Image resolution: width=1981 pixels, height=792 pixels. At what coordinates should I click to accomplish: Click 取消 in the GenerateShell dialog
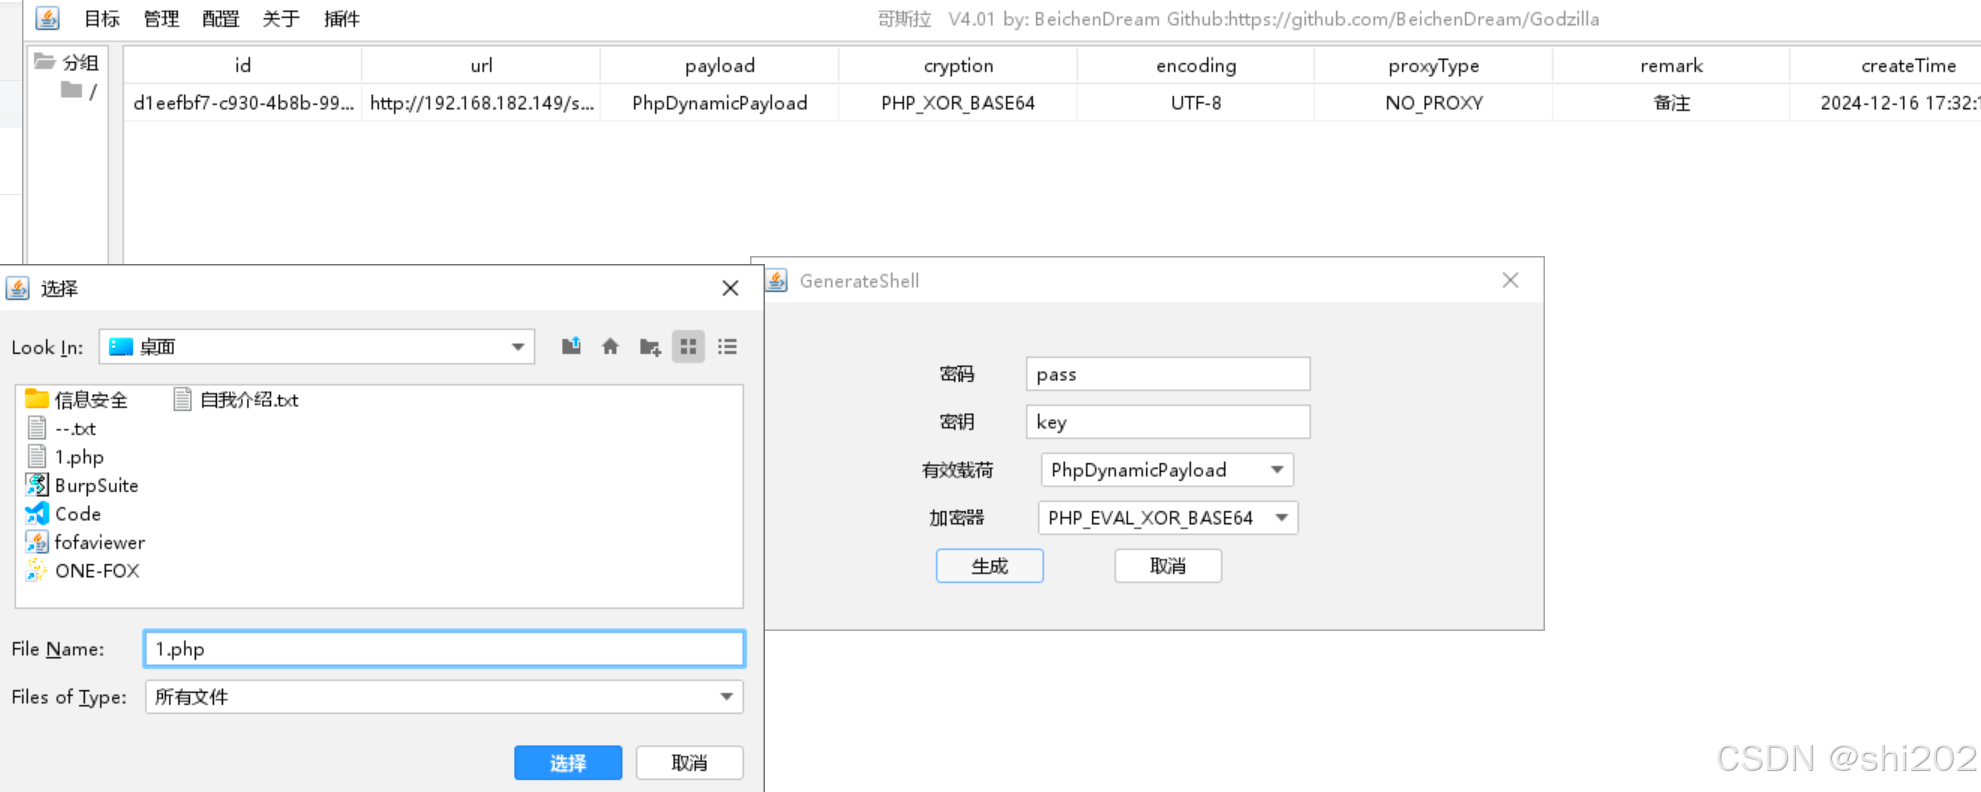(x=1168, y=566)
